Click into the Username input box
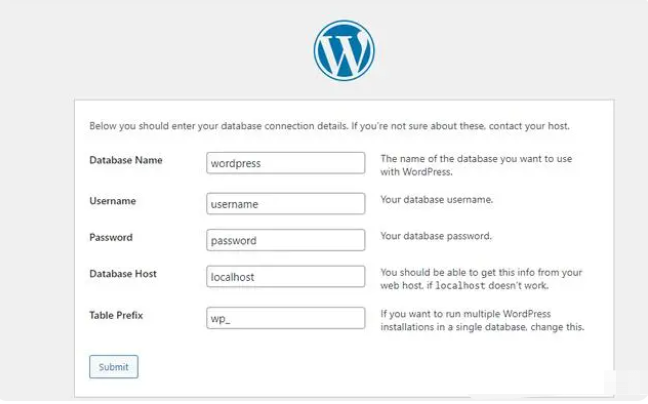This screenshot has width=648, height=404. (x=286, y=204)
